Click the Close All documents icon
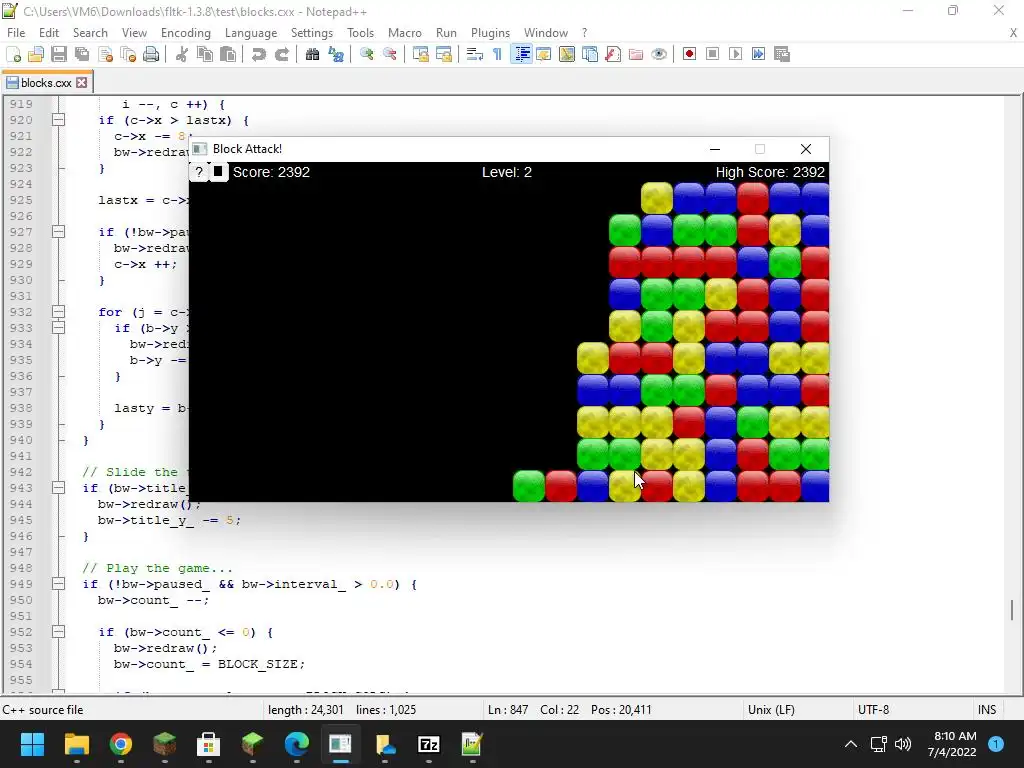Screen dimensions: 1024x768 coord(128,54)
